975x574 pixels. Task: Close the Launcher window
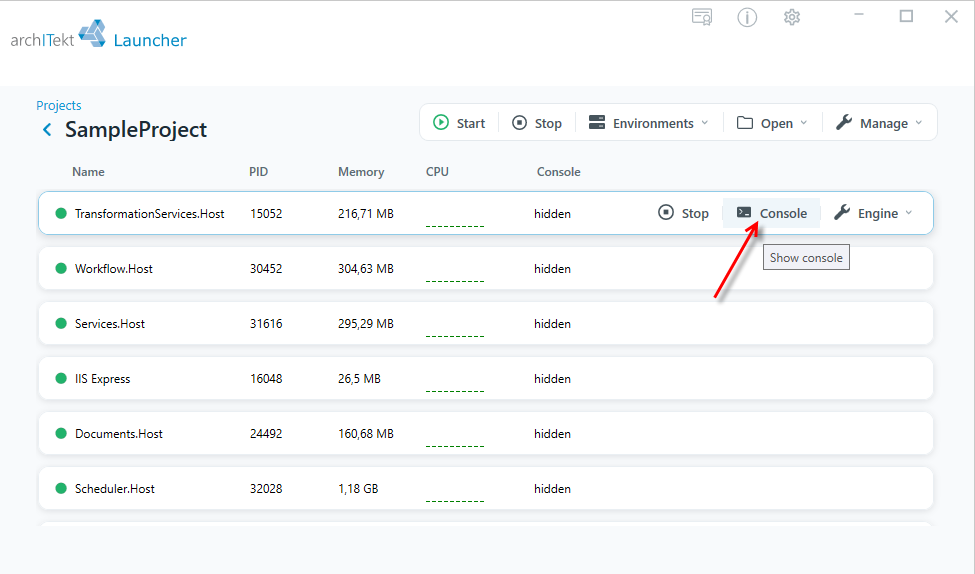pyautogui.click(x=951, y=16)
